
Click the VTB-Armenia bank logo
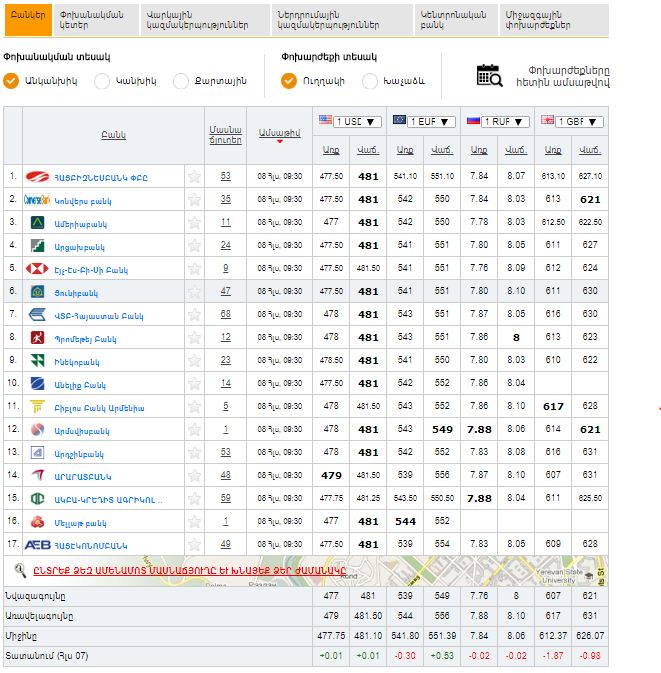tap(37, 314)
